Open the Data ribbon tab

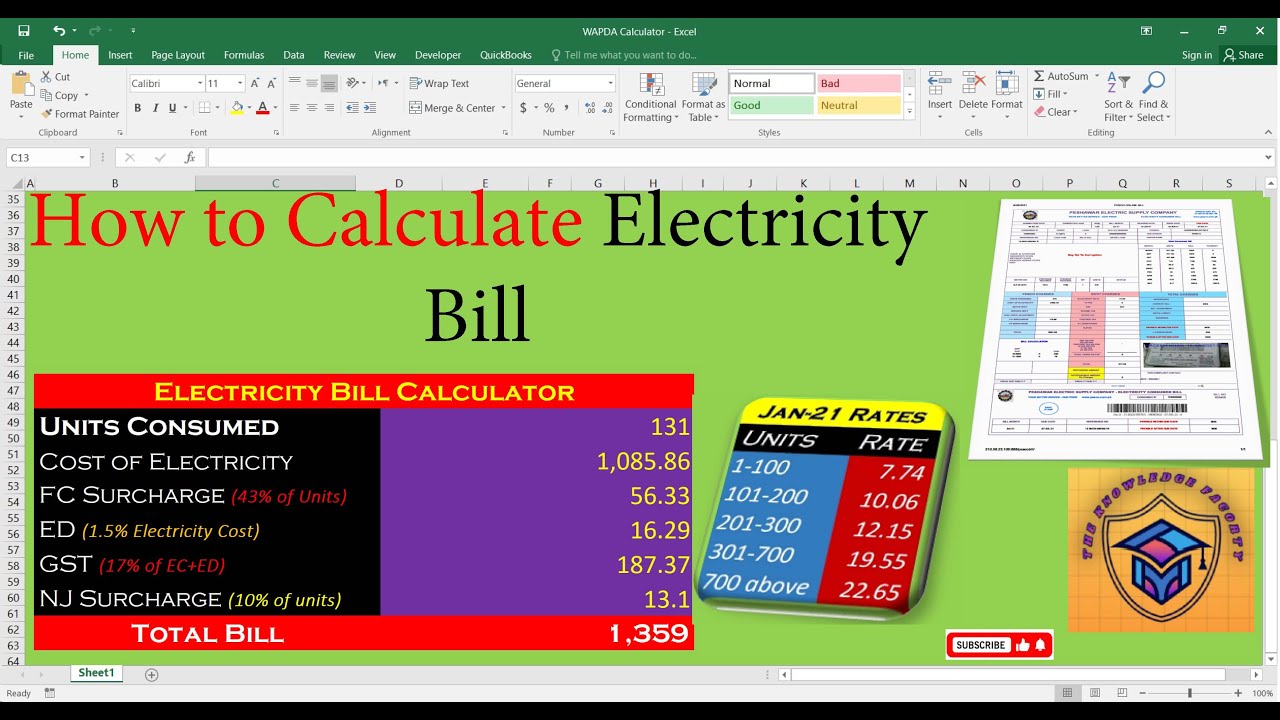point(294,55)
